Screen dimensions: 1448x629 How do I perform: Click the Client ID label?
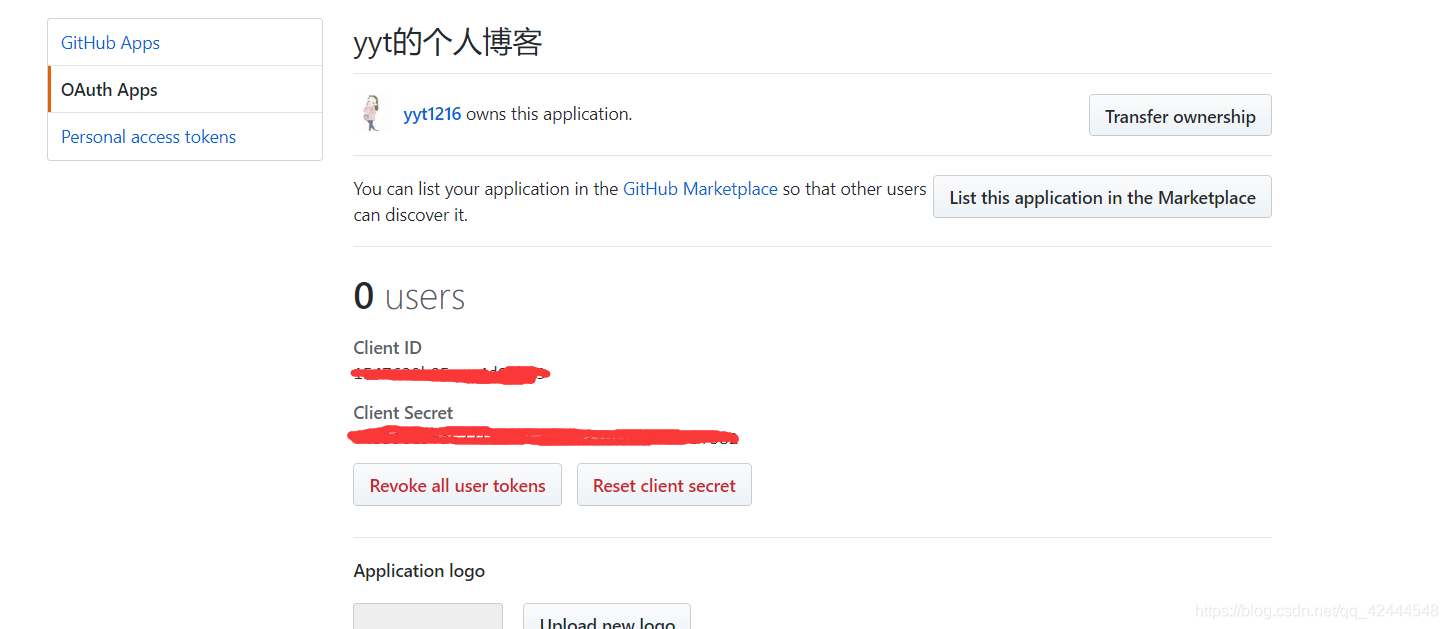387,348
